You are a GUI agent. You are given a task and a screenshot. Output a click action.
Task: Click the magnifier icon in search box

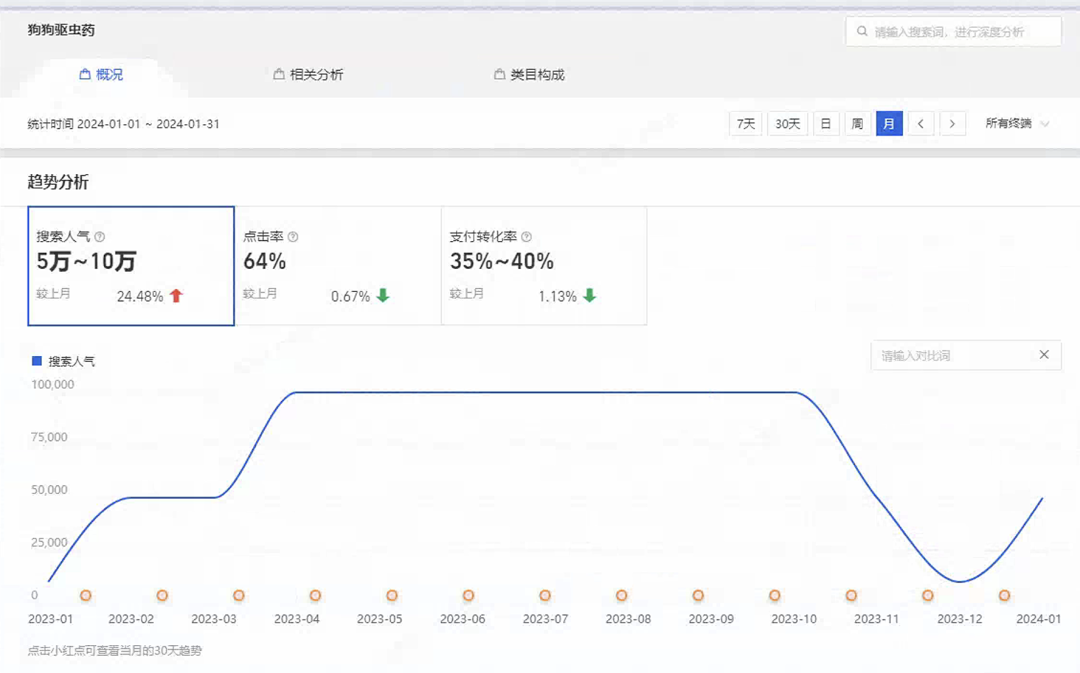tap(862, 31)
